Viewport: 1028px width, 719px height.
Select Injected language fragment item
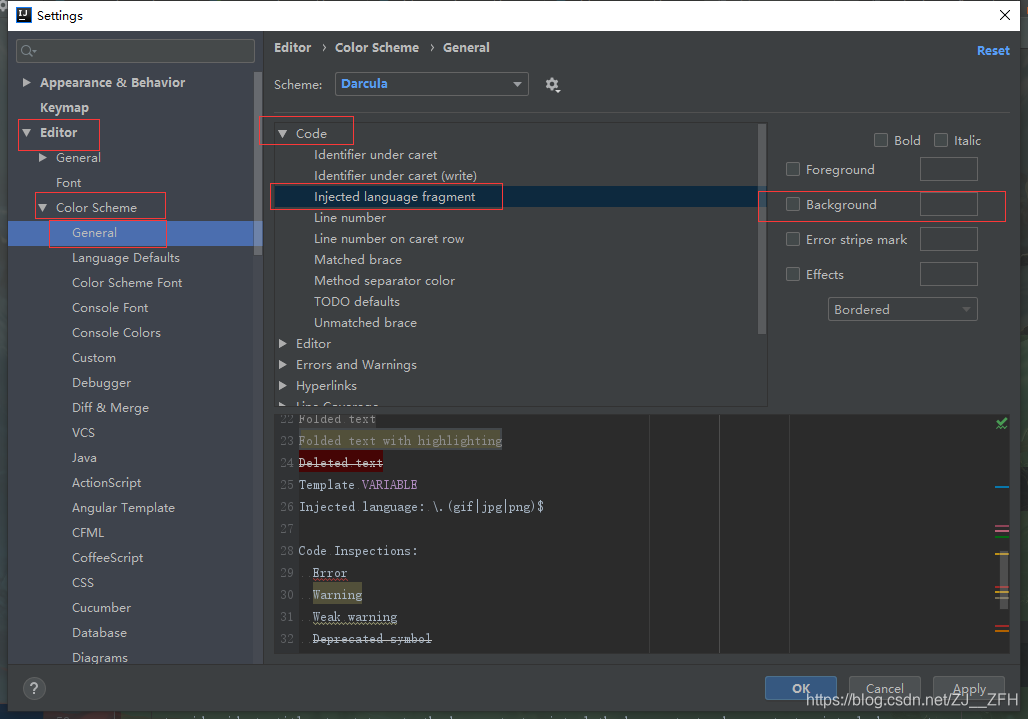395,197
